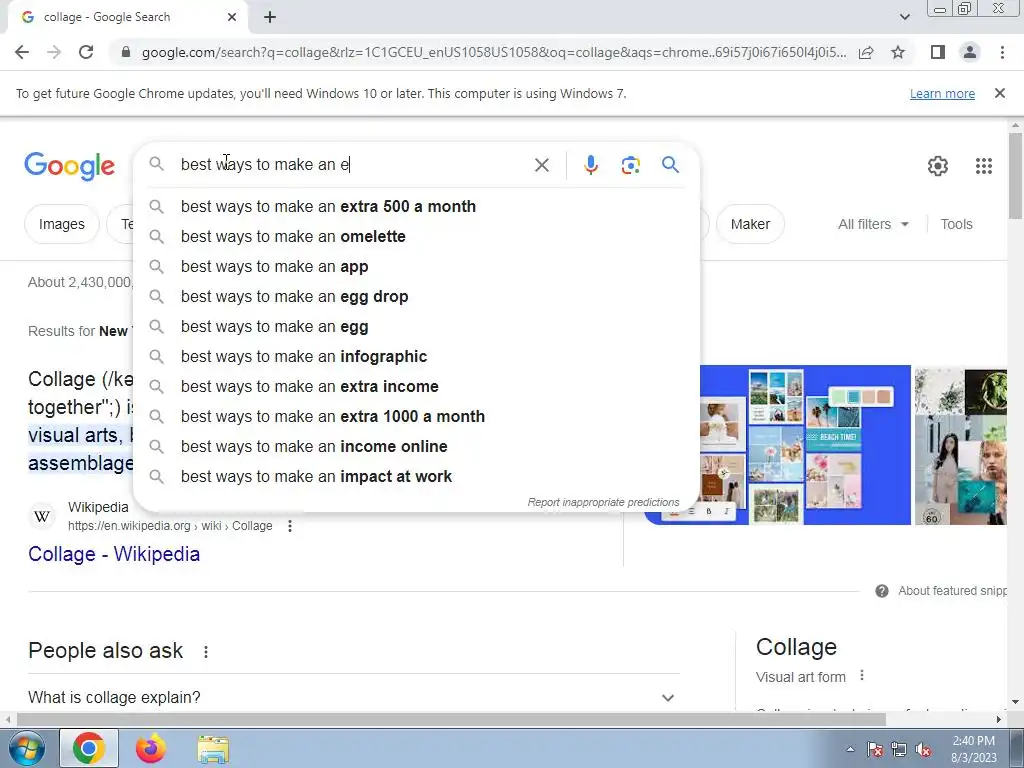Screen dimensions: 1024x768
Task: Click the browser forward arrow
Action: [54, 52]
